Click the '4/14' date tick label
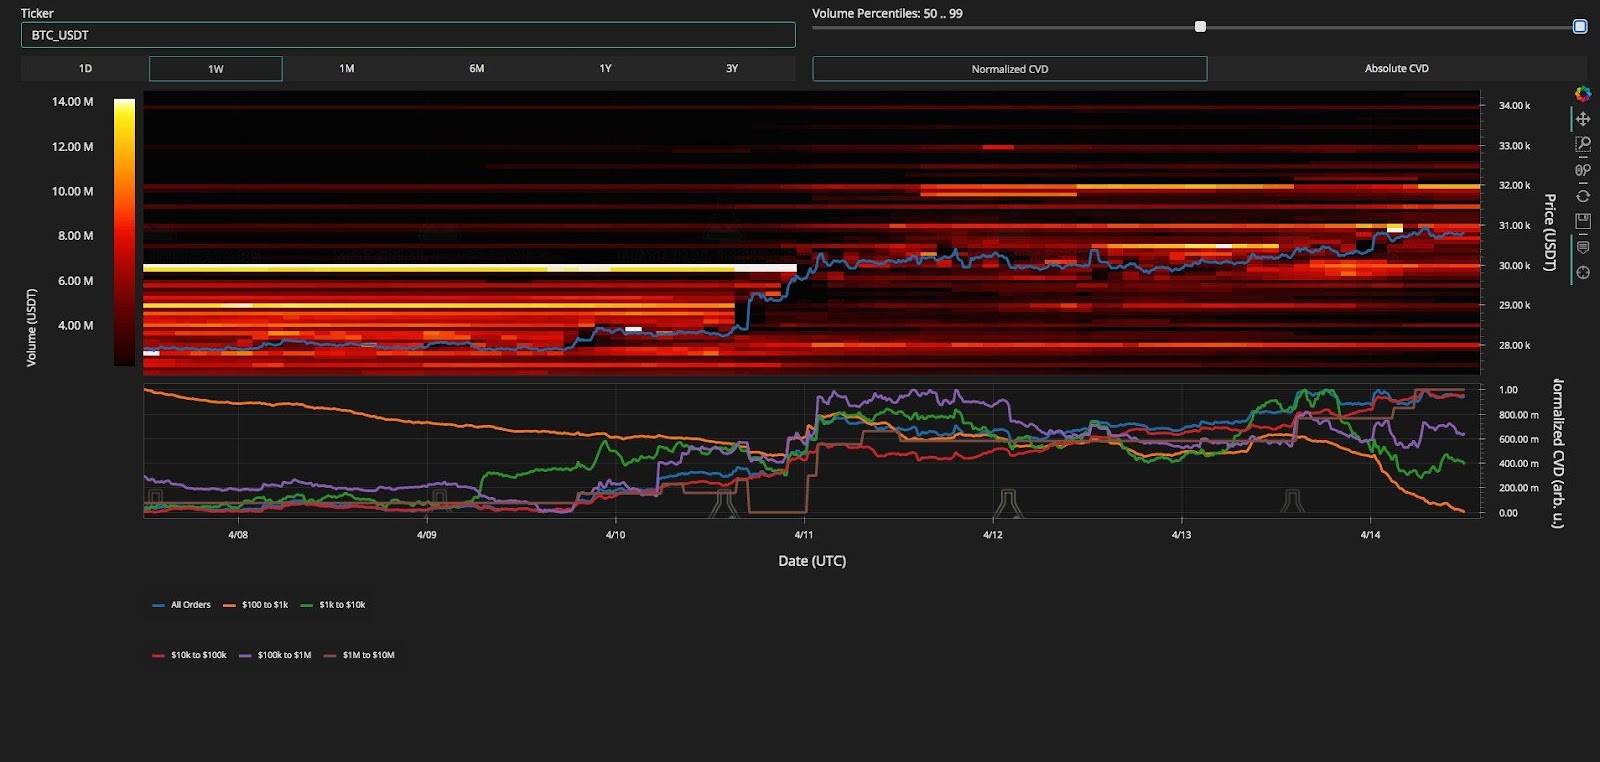 (1370, 535)
